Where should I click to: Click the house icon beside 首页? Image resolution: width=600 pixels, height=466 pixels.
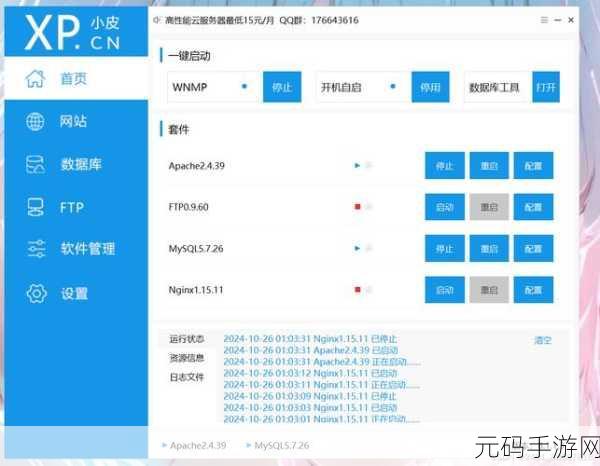tap(35, 79)
